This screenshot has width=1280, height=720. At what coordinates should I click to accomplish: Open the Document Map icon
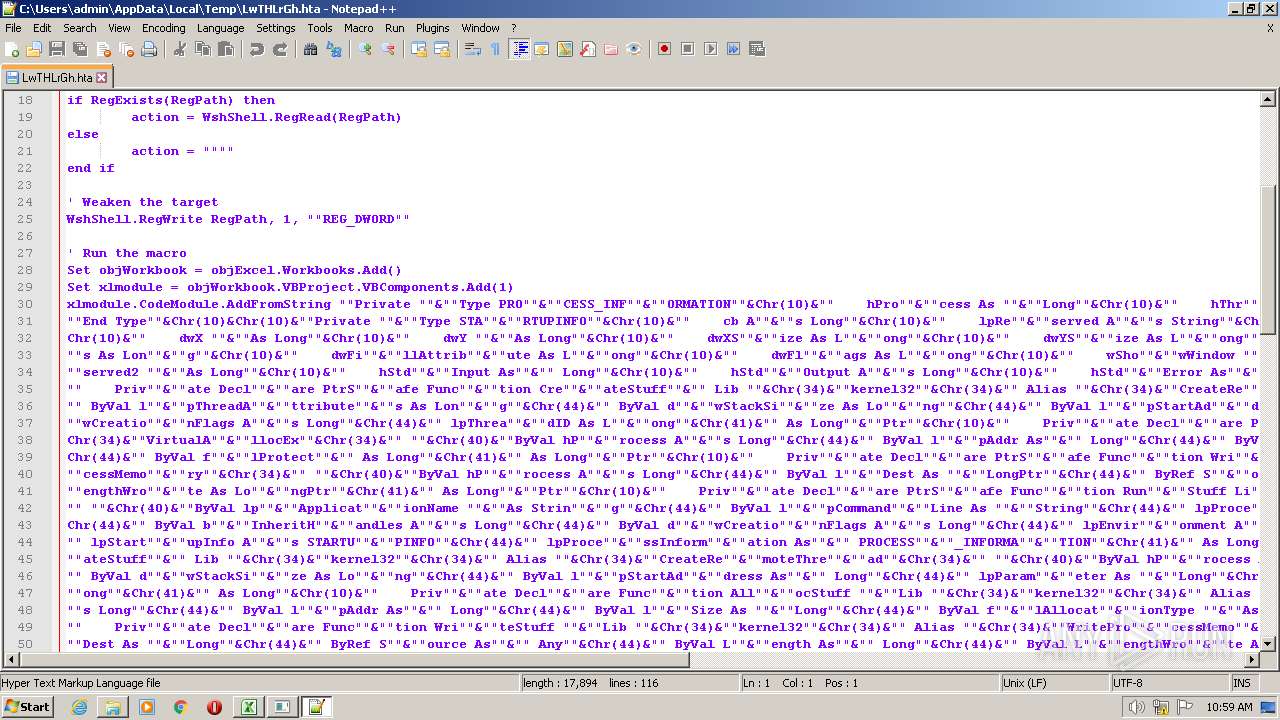(565, 49)
